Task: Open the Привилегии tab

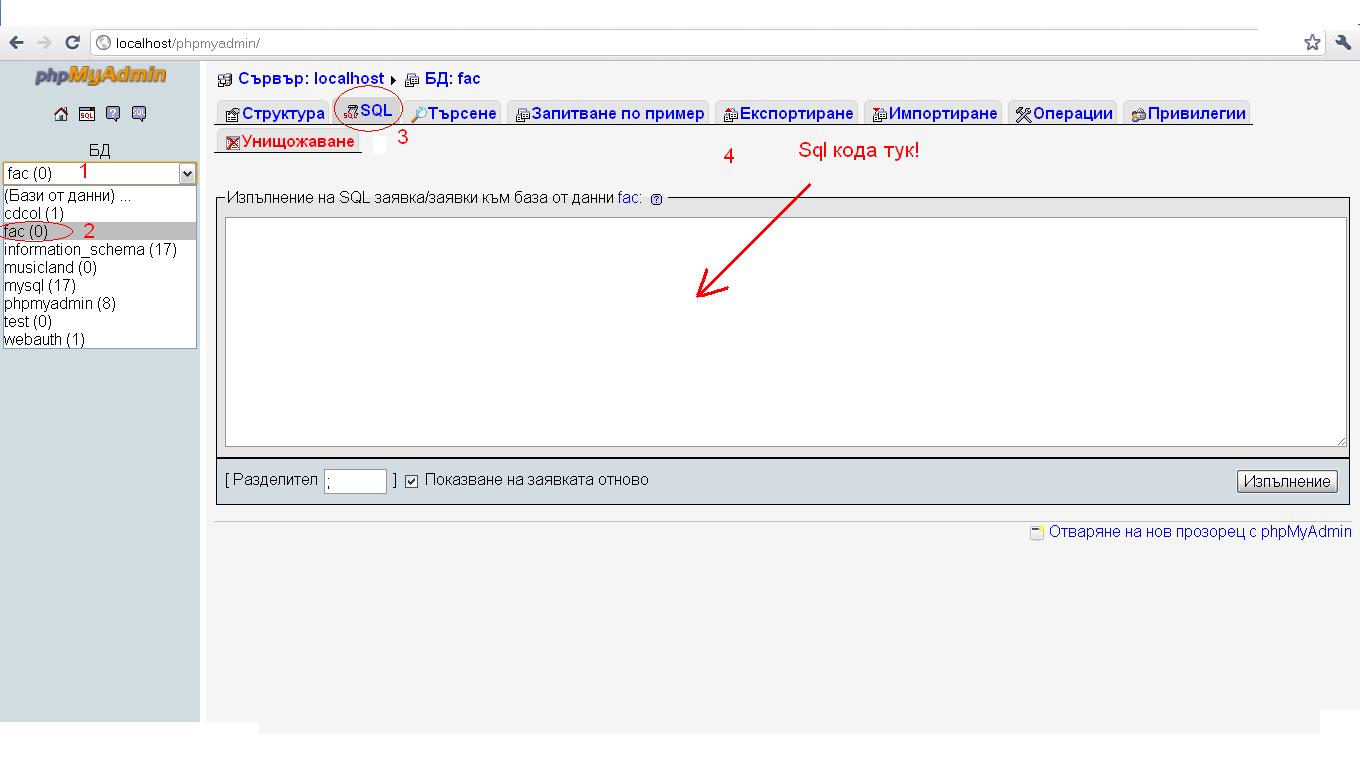Action: 1188,113
